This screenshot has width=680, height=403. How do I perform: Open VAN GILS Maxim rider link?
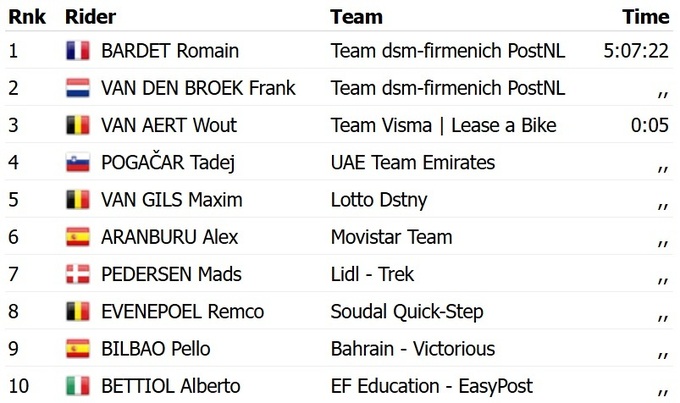coord(171,200)
